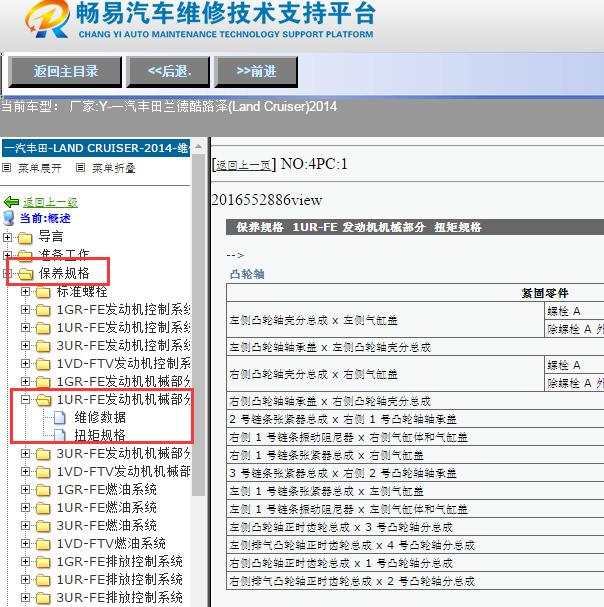This screenshot has height=607, width=604.
Task: Click the 紧固零件 table header
Action: [544, 293]
